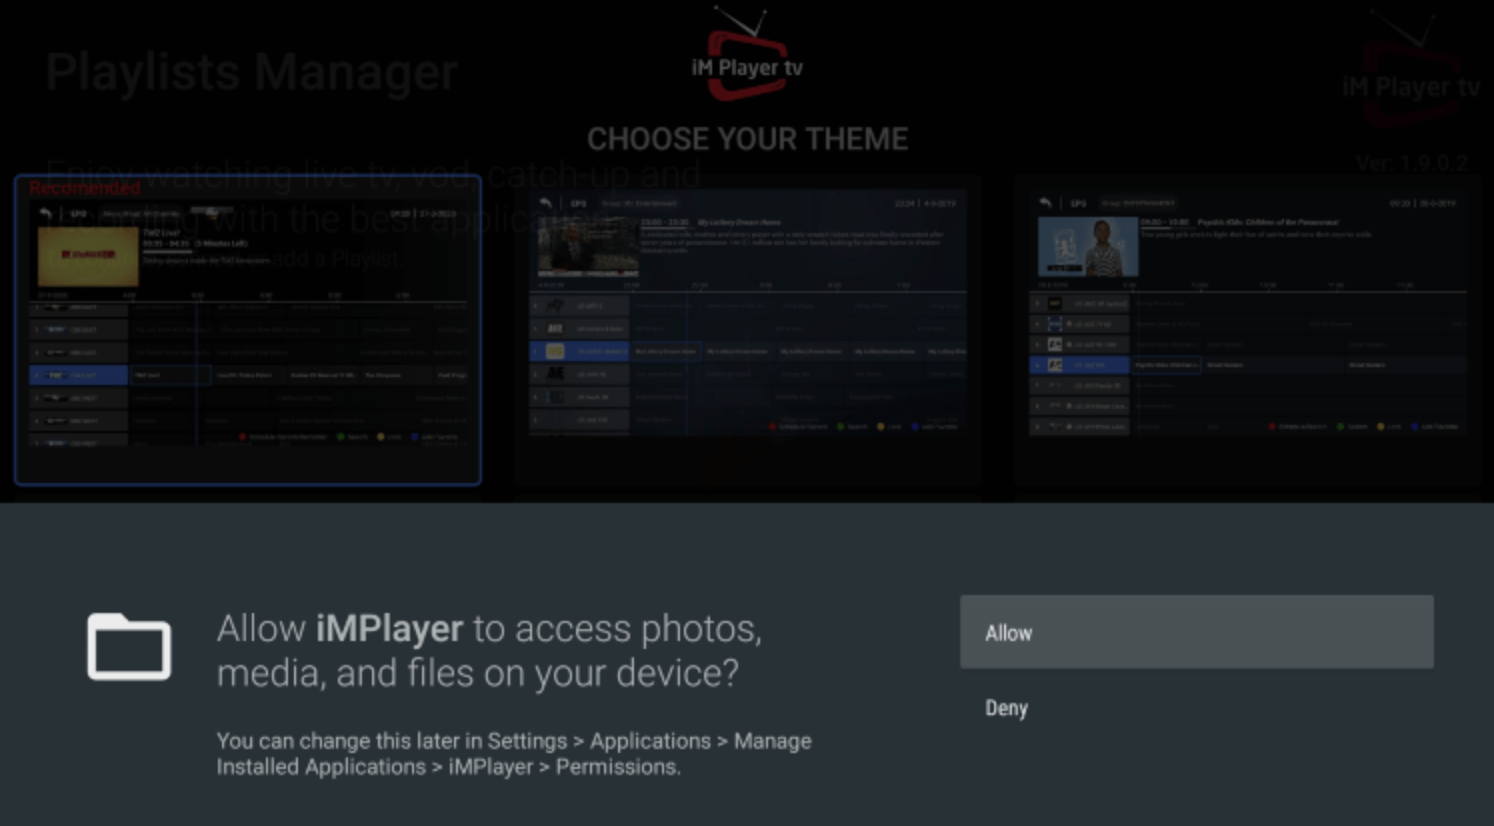The width and height of the screenshot is (1494, 826).
Task: Click the yellow video thumbnail in the first theme
Action: (88, 256)
